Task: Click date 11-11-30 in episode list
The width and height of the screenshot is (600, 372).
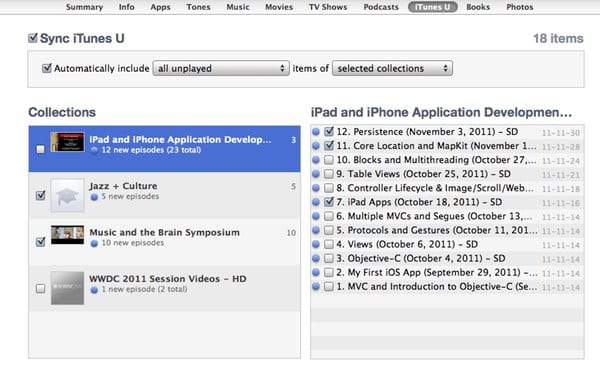Action: [561, 133]
